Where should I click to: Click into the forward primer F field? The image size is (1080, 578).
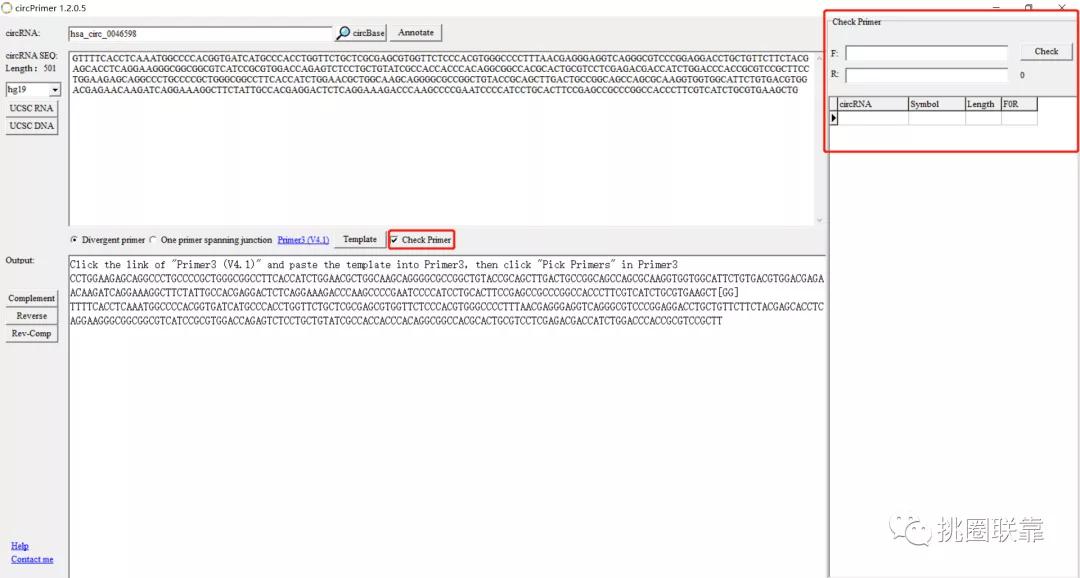point(926,53)
